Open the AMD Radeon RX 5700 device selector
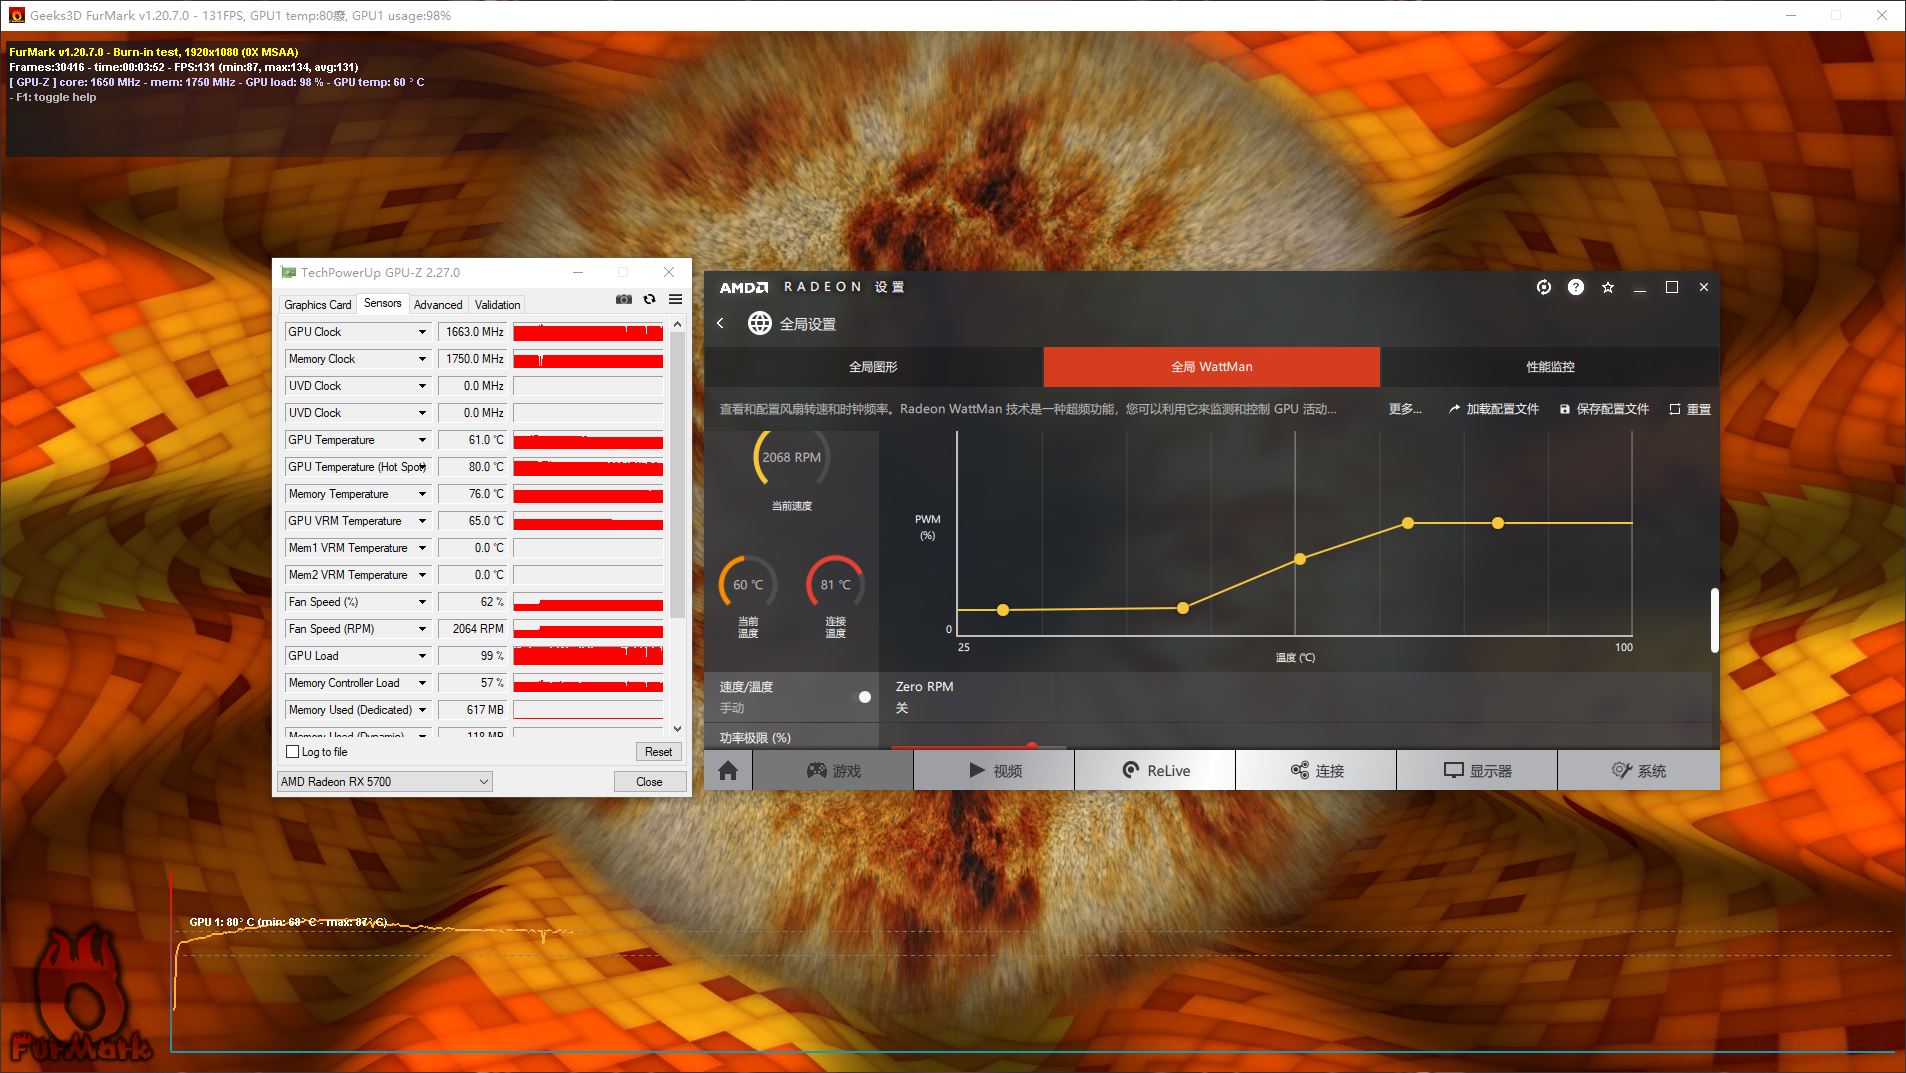The height and width of the screenshot is (1073, 1906). 385,782
